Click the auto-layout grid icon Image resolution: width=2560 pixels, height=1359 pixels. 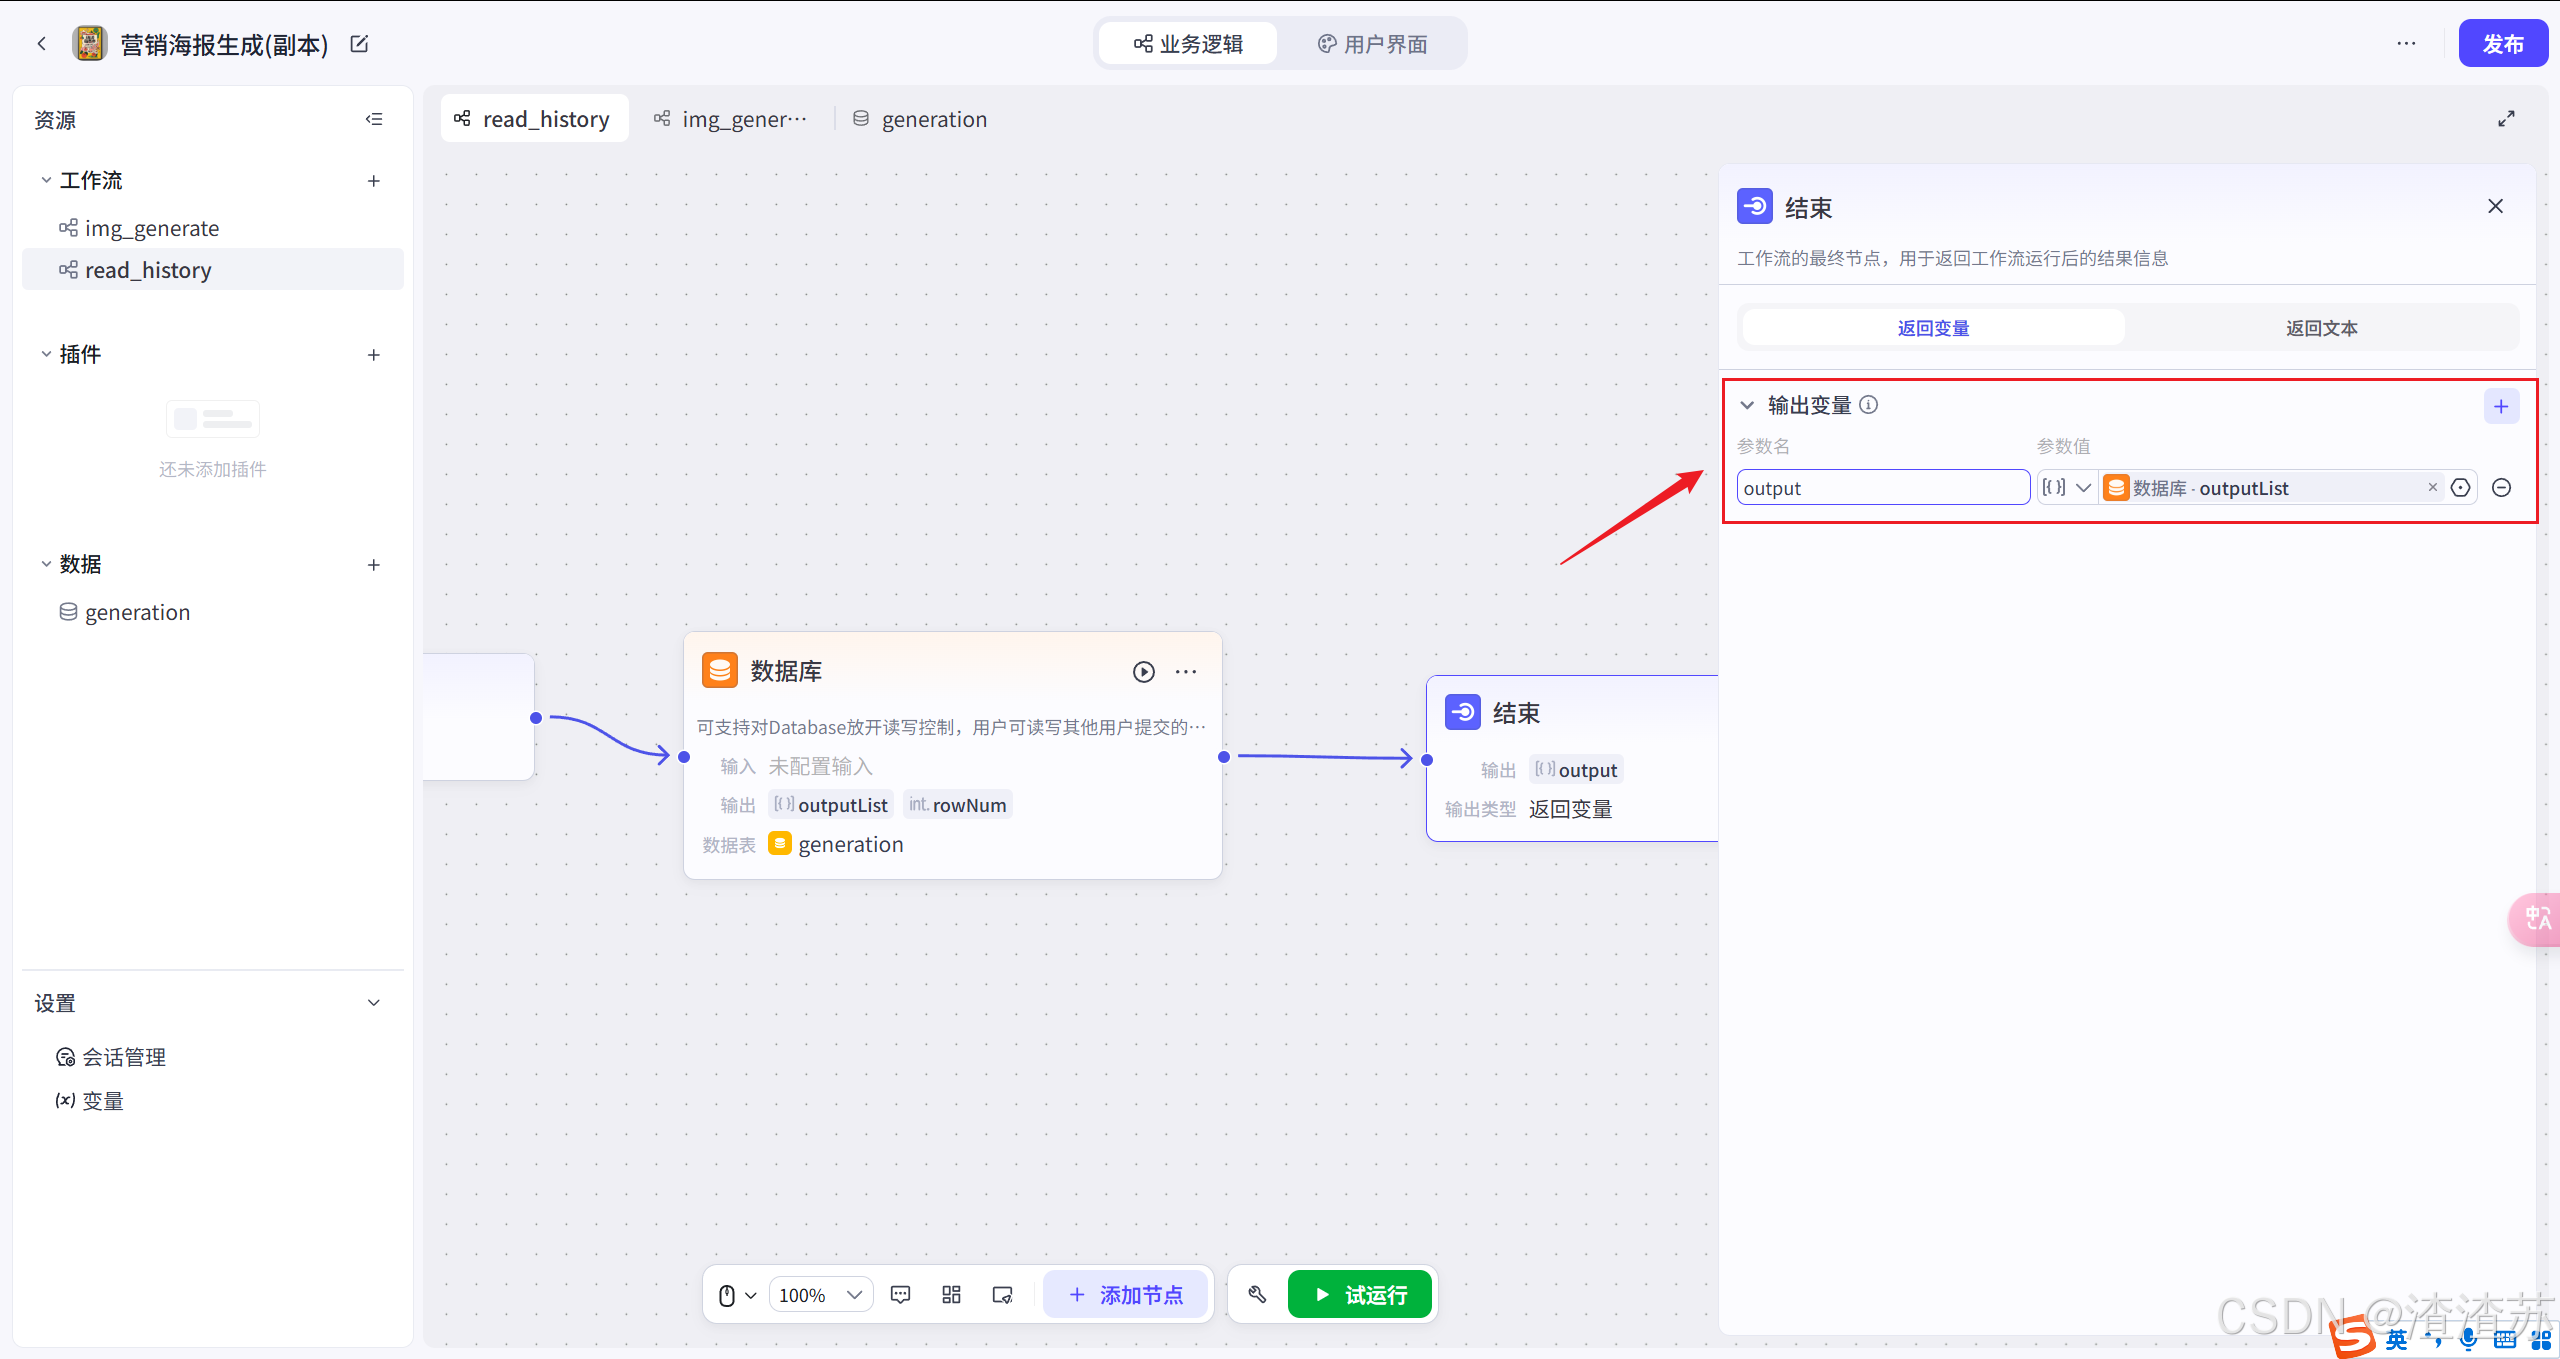951,1295
